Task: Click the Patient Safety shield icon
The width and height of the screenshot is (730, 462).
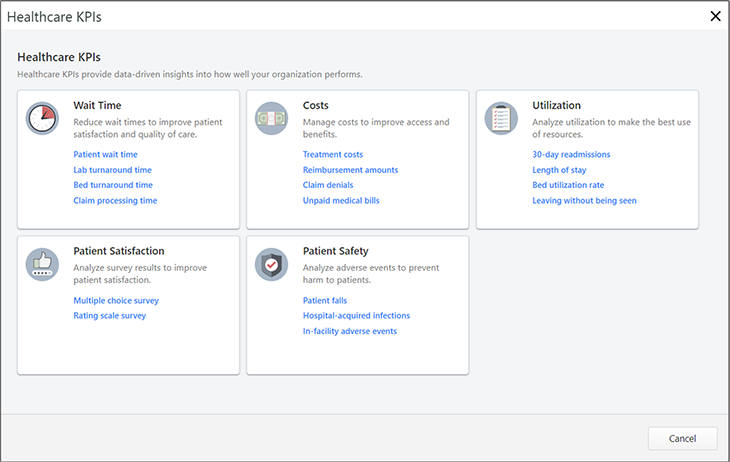Action: point(271,263)
